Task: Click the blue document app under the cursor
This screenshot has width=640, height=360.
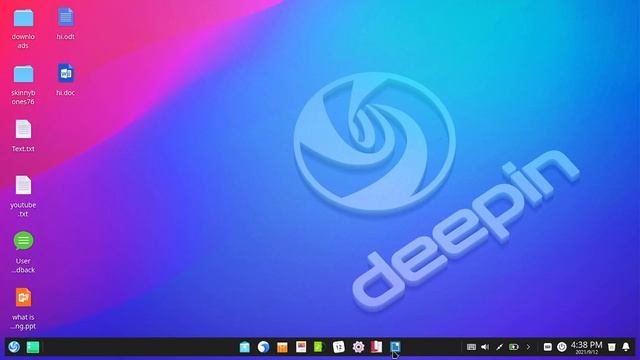Action: tap(395, 347)
